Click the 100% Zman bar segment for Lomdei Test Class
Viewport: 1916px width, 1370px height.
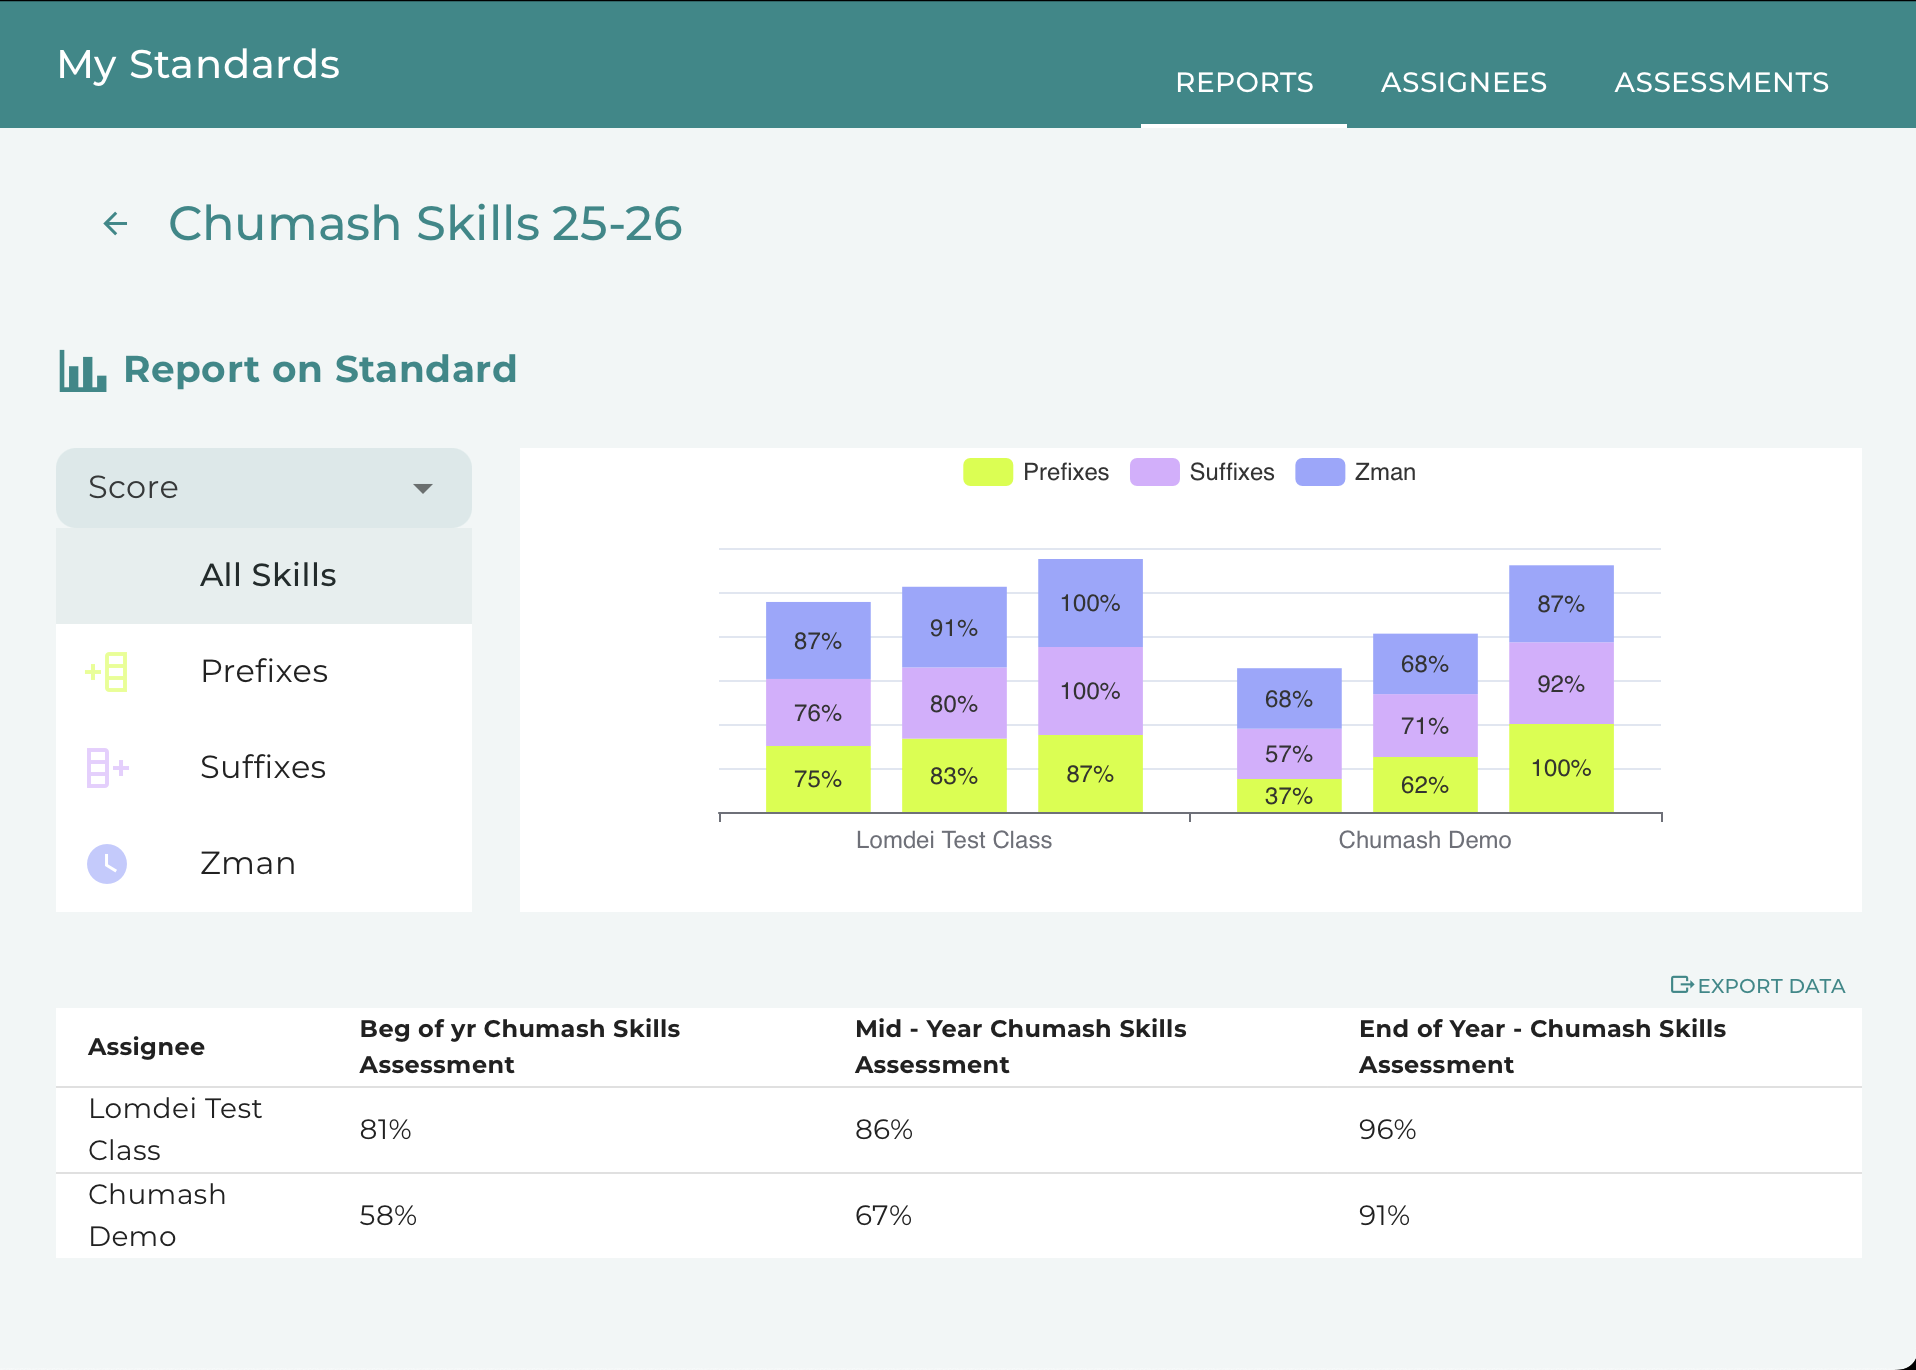[1090, 603]
